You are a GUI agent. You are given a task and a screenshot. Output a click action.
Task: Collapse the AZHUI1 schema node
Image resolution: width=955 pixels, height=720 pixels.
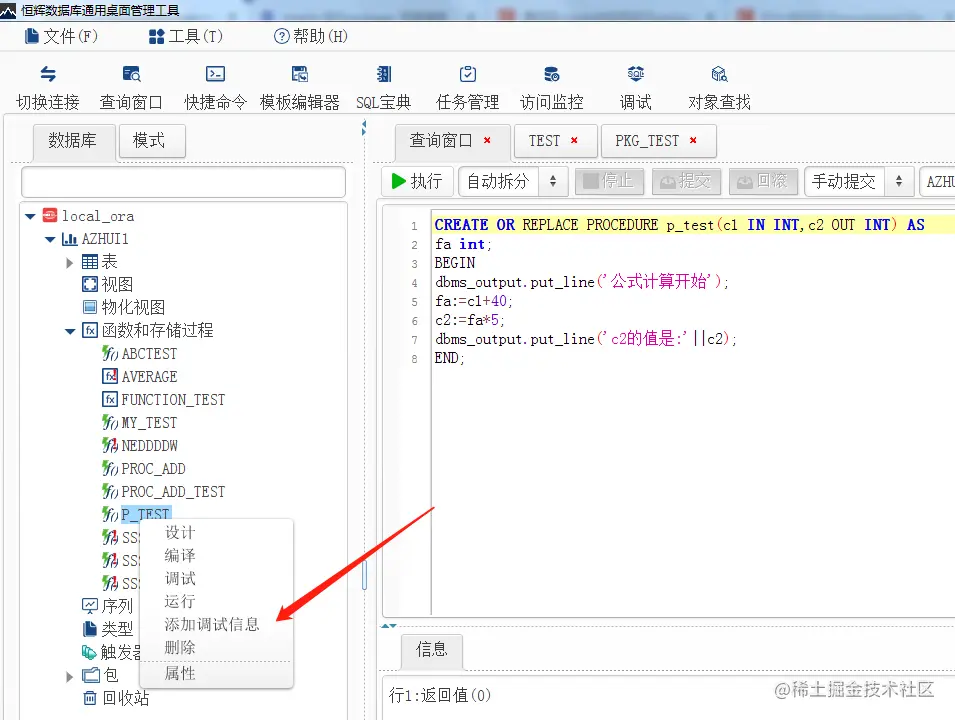click(x=50, y=239)
